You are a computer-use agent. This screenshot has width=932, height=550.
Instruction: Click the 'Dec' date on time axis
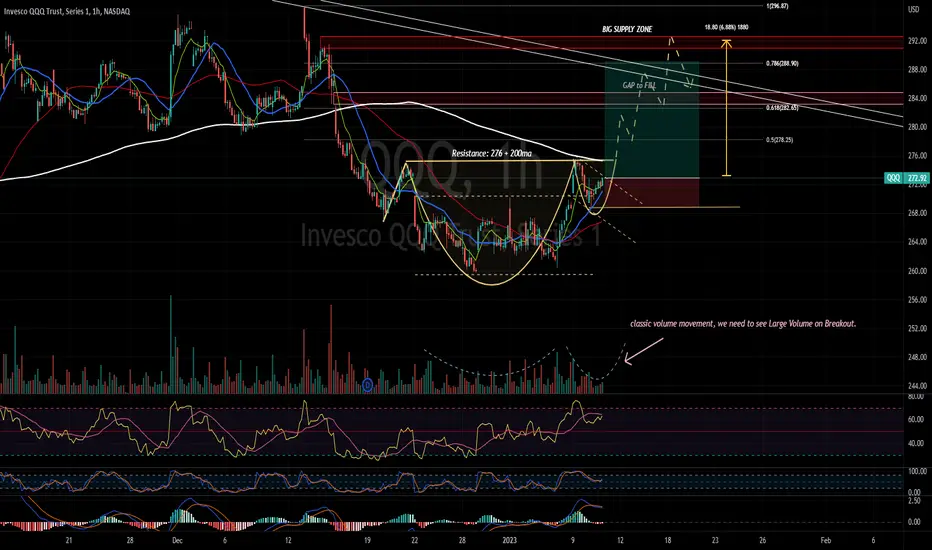click(177, 540)
